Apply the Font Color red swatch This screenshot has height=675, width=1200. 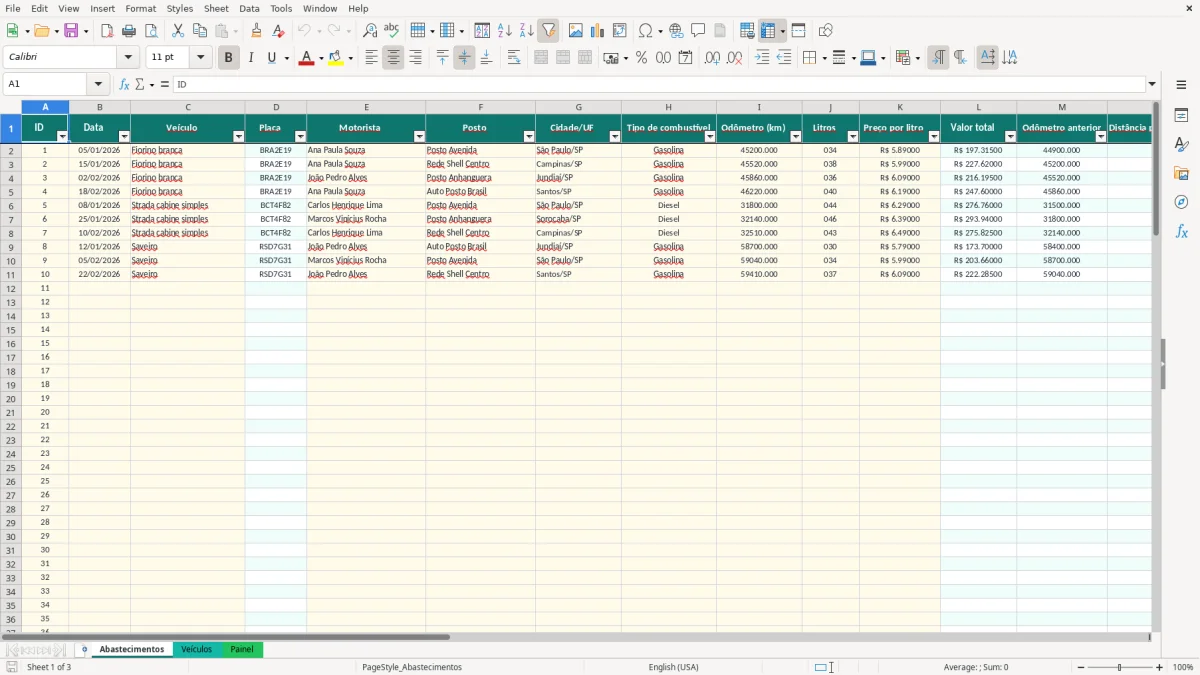pos(306,58)
